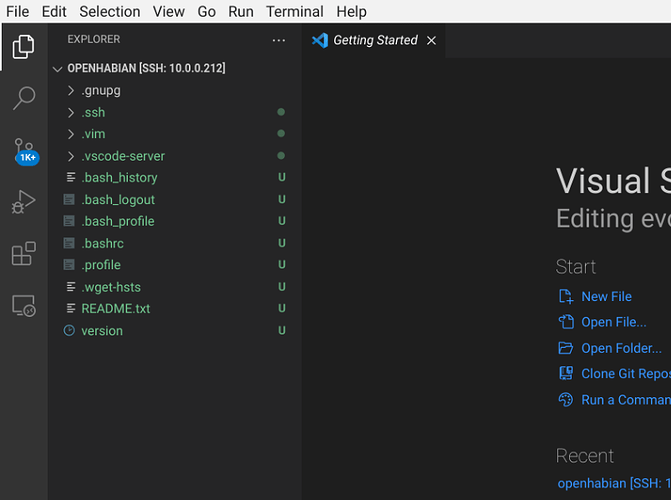Screen dimensions: 671x500
Task: Click file icon beside .wget-hsts
Action: tap(71, 287)
